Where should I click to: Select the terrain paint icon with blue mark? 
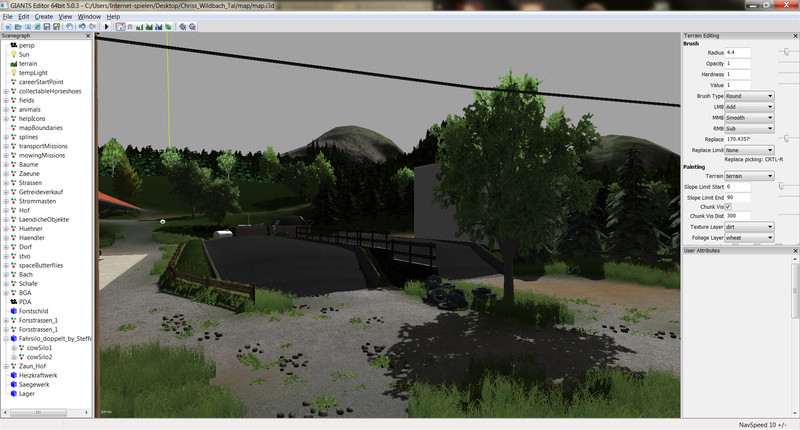[x=159, y=27]
